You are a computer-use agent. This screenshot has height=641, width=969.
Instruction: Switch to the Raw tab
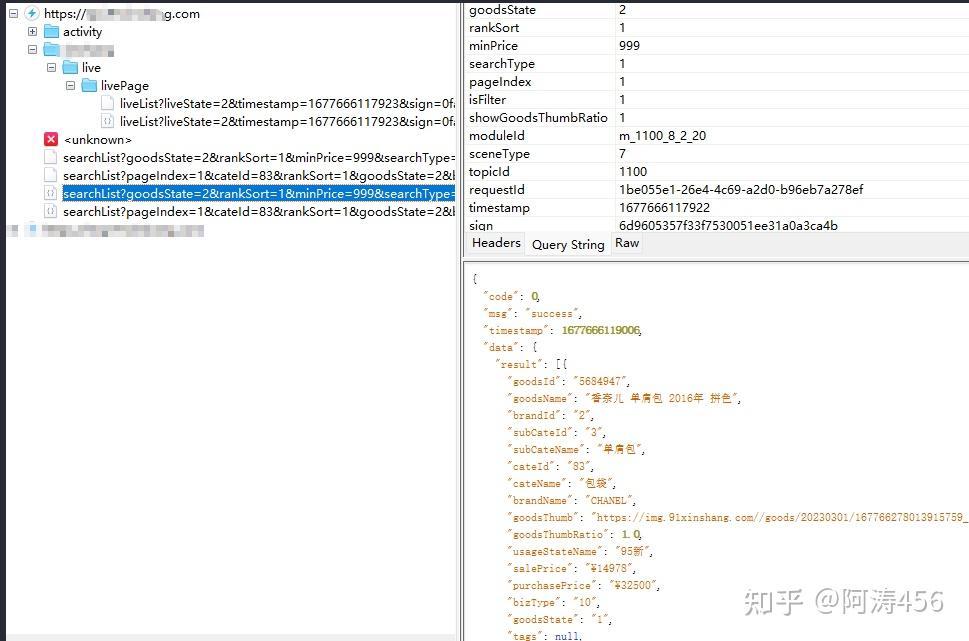click(x=626, y=243)
